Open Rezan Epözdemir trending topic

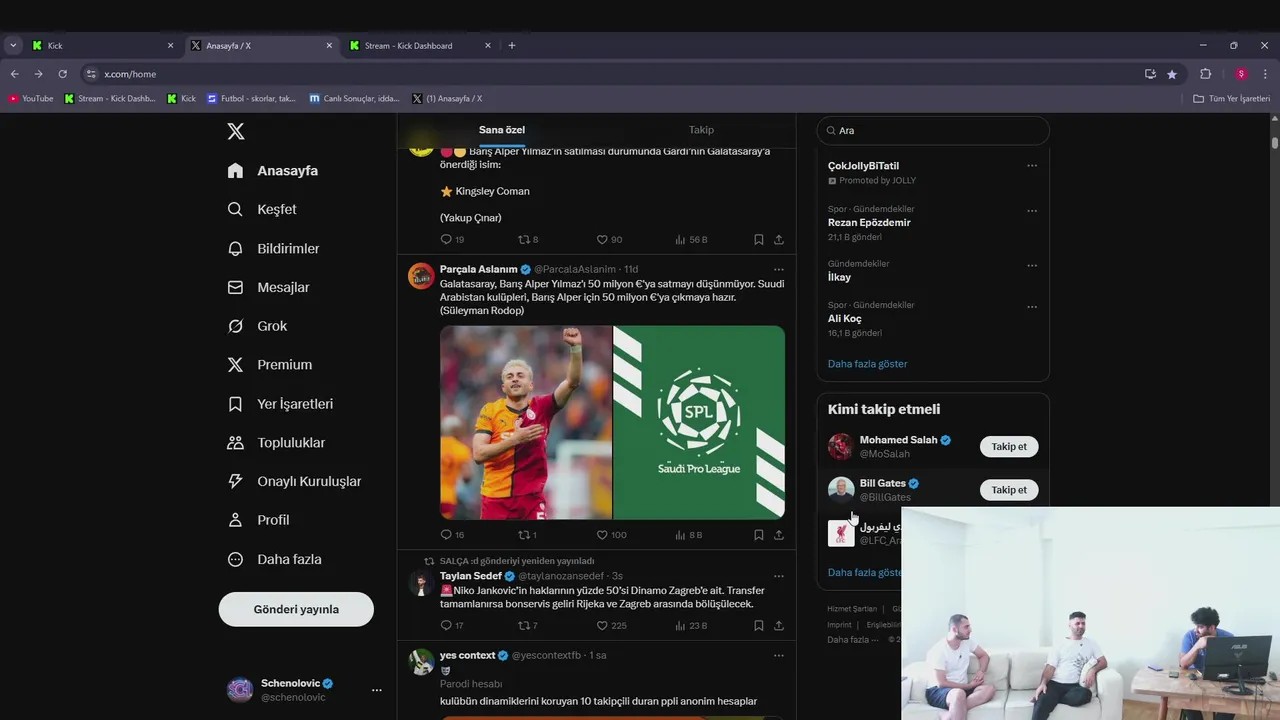click(869, 222)
